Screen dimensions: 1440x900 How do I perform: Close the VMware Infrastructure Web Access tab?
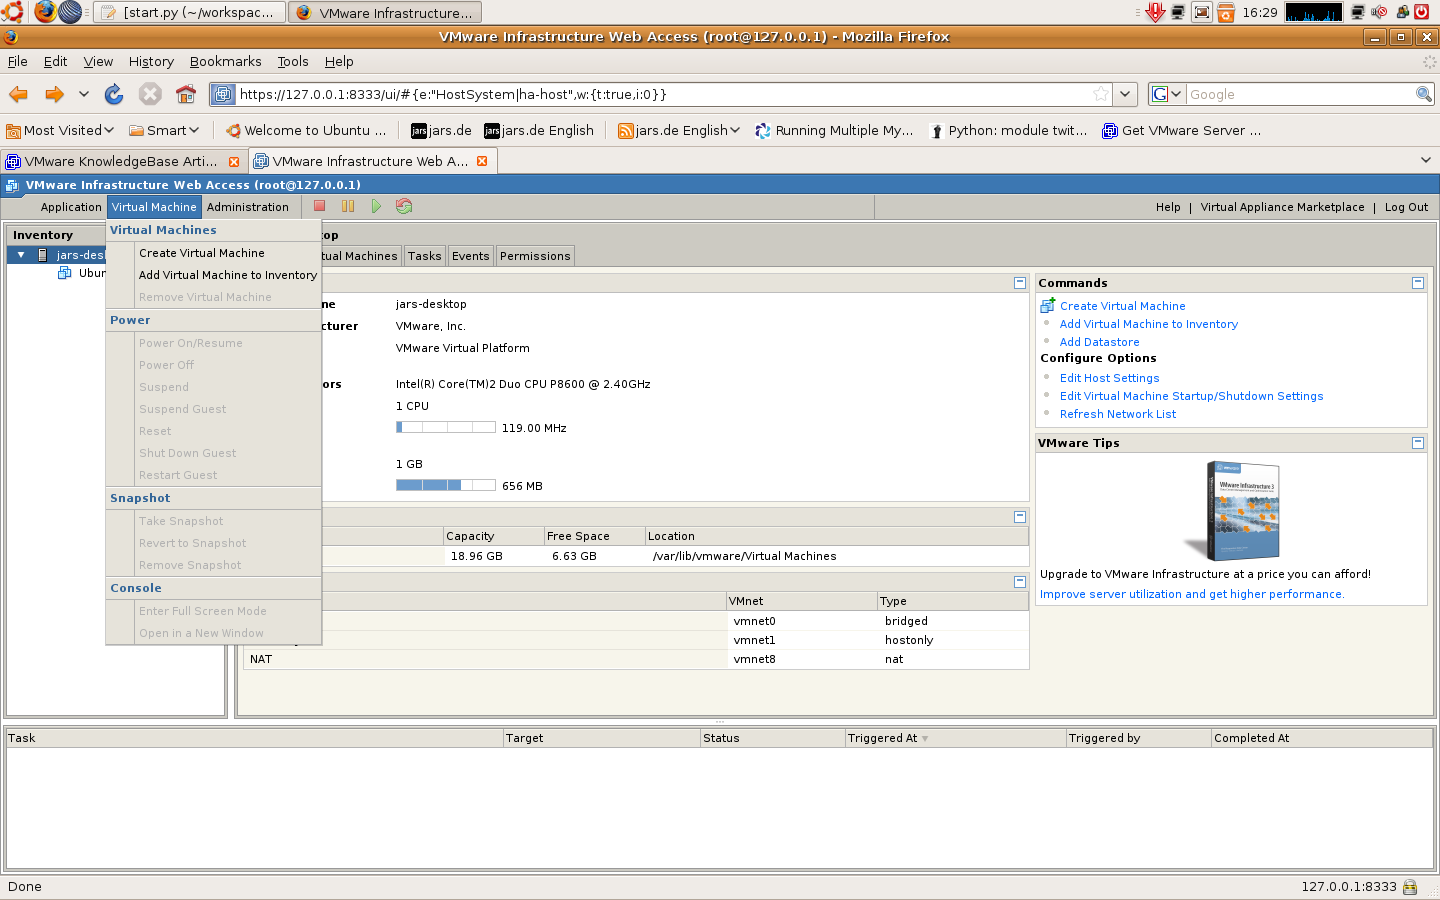coord(482,161)
